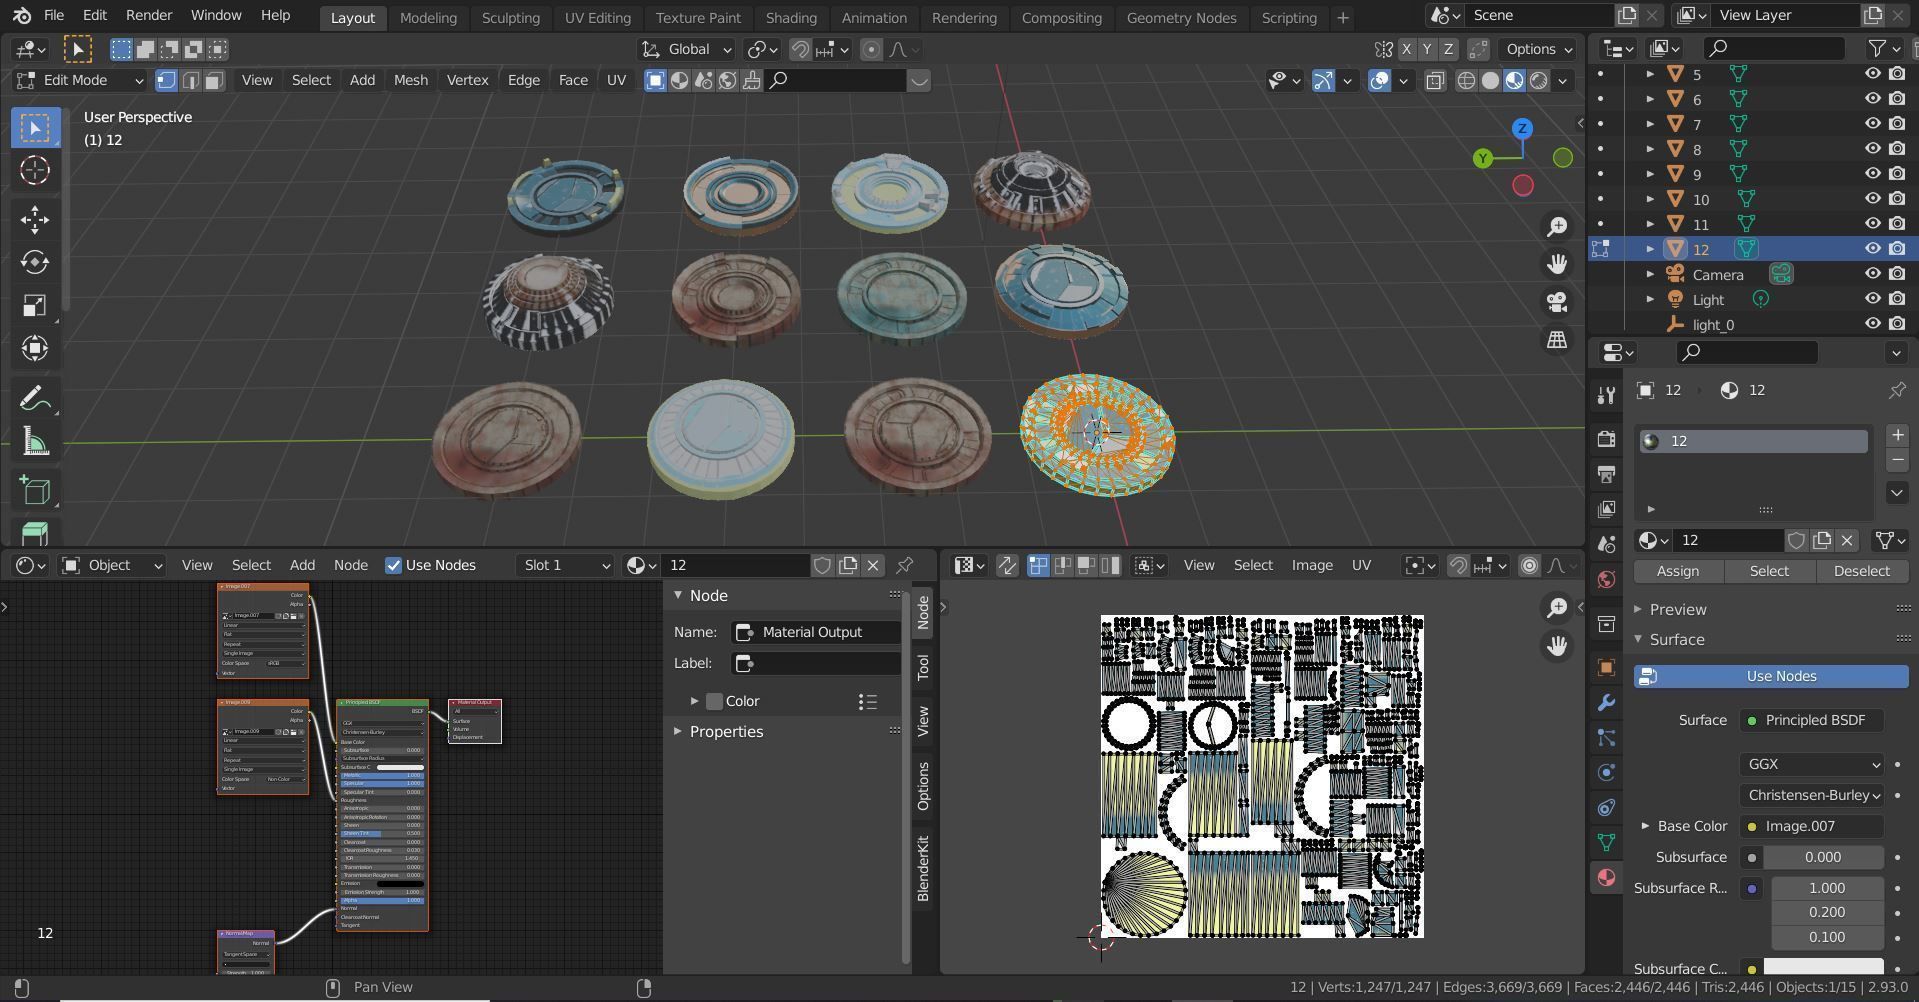Activate the Rotate tool
The image size is (1919, 1002).
point(35,262)
